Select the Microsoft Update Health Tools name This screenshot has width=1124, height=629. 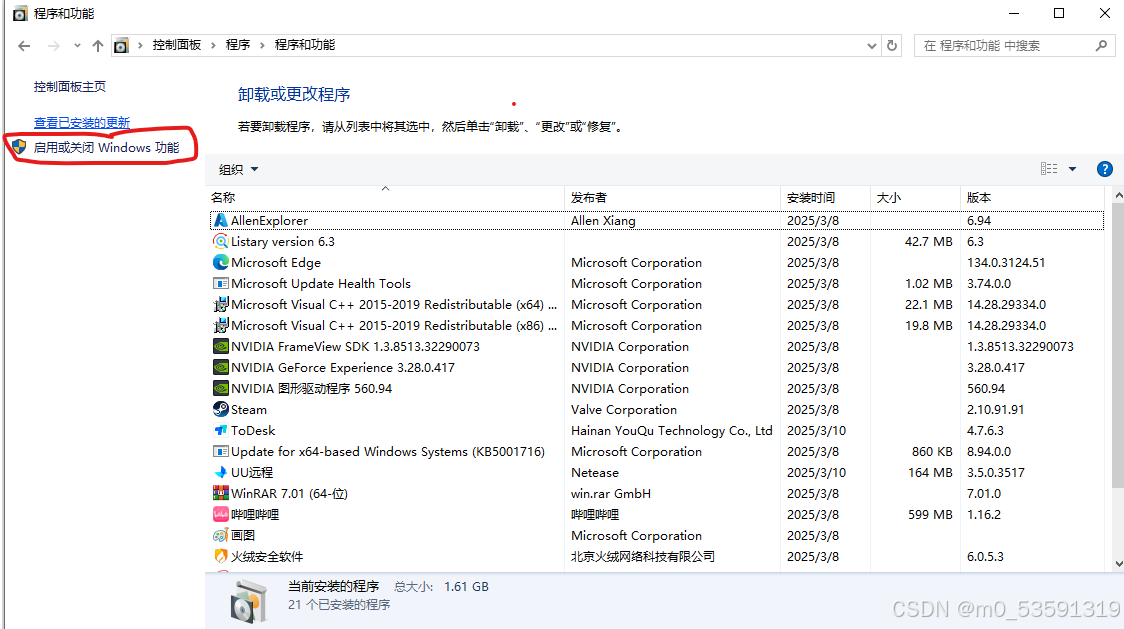320,283
